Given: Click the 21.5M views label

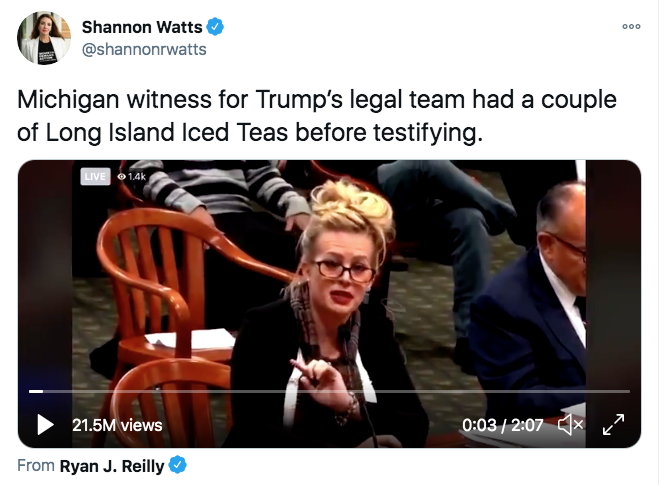Looking at the screenshot, I should coord(117,425).
